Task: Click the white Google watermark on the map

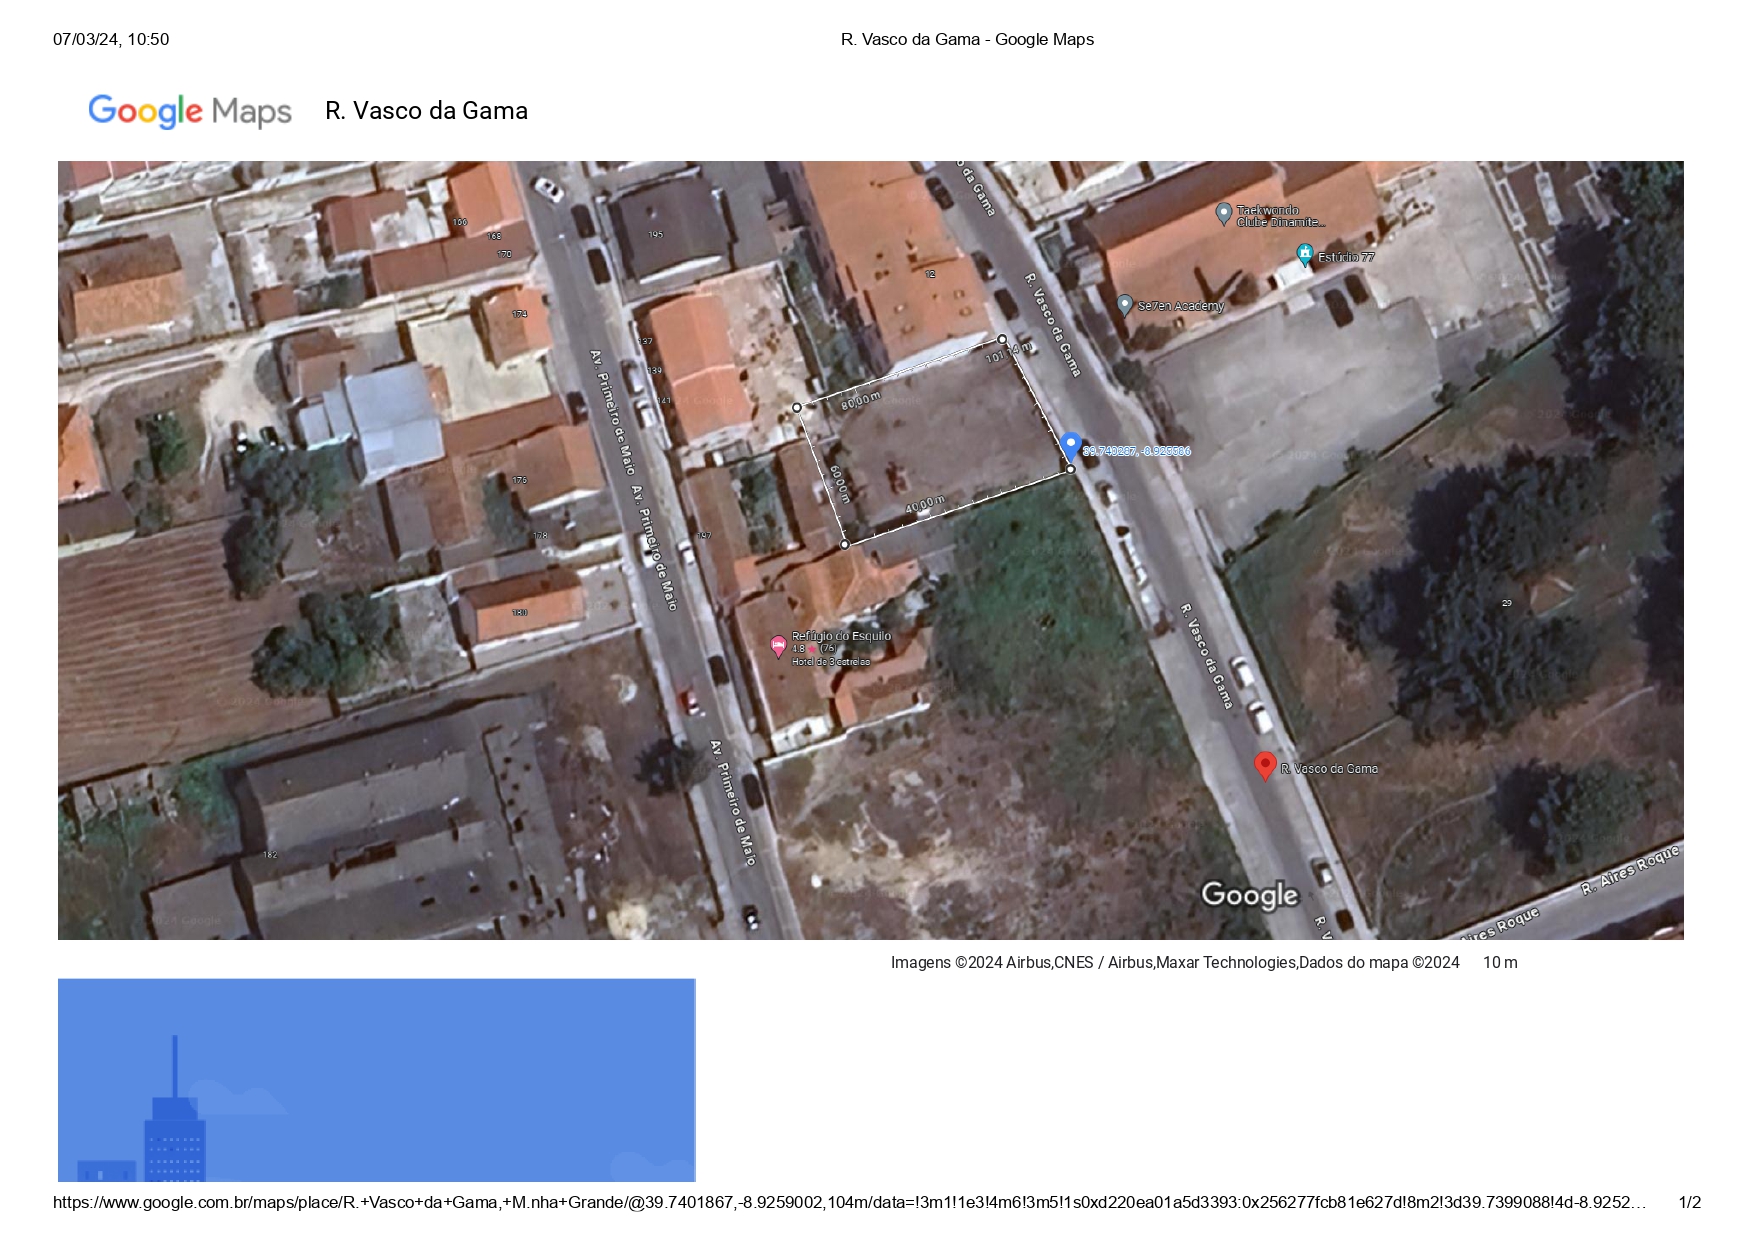Action: tap(1250, 895)
